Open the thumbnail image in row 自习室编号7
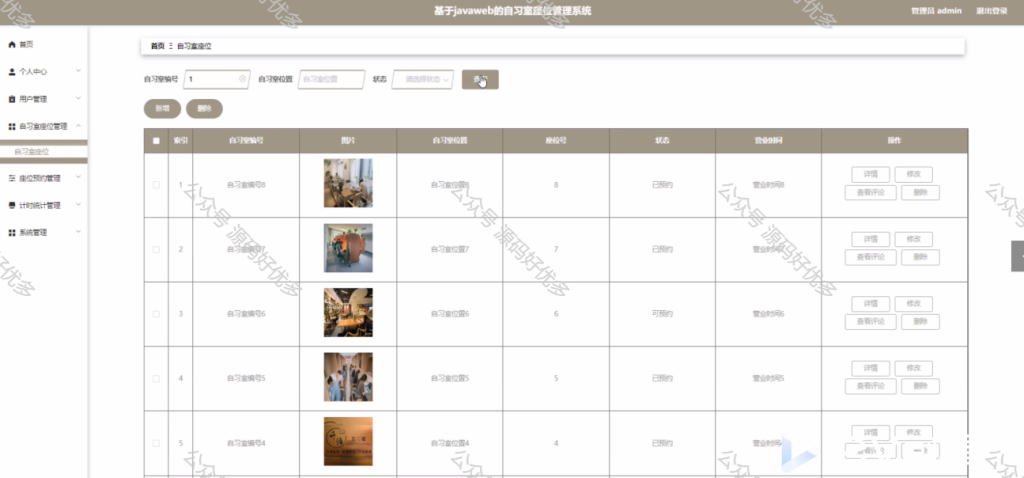Viewport: 1024px width, 478px height. (x=348, y=248)
